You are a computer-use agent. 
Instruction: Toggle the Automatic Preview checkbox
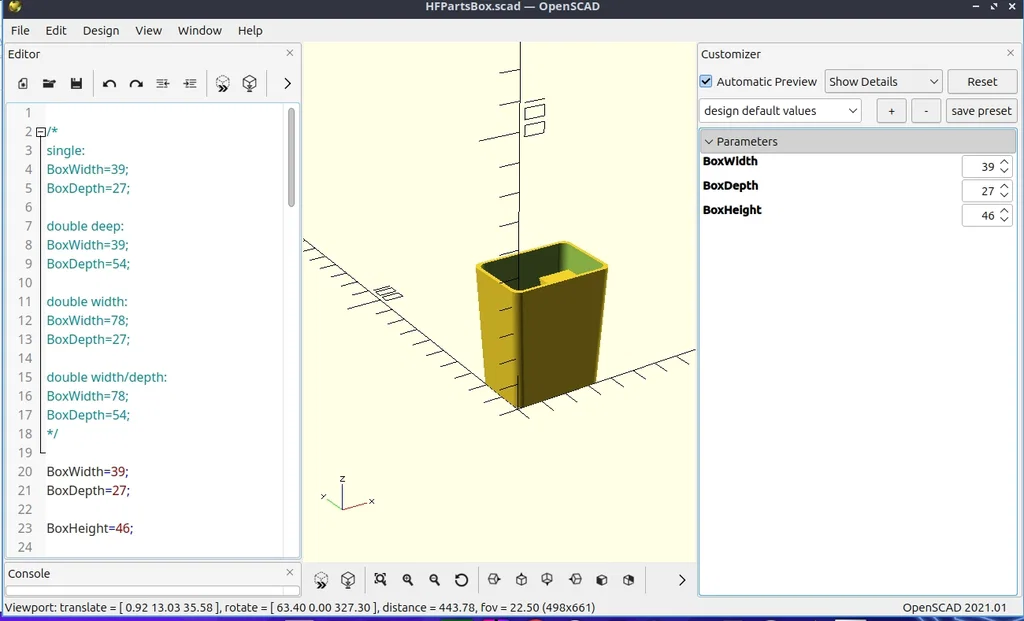tap(706, 82)
